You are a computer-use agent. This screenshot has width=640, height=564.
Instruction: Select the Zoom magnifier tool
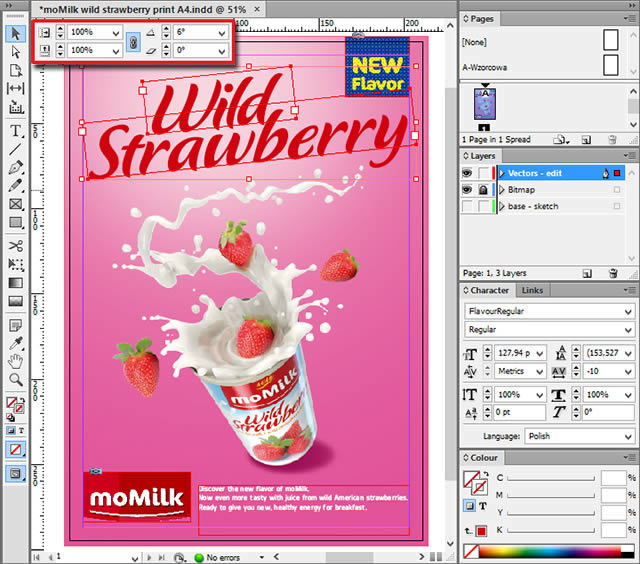click(16, 380)
